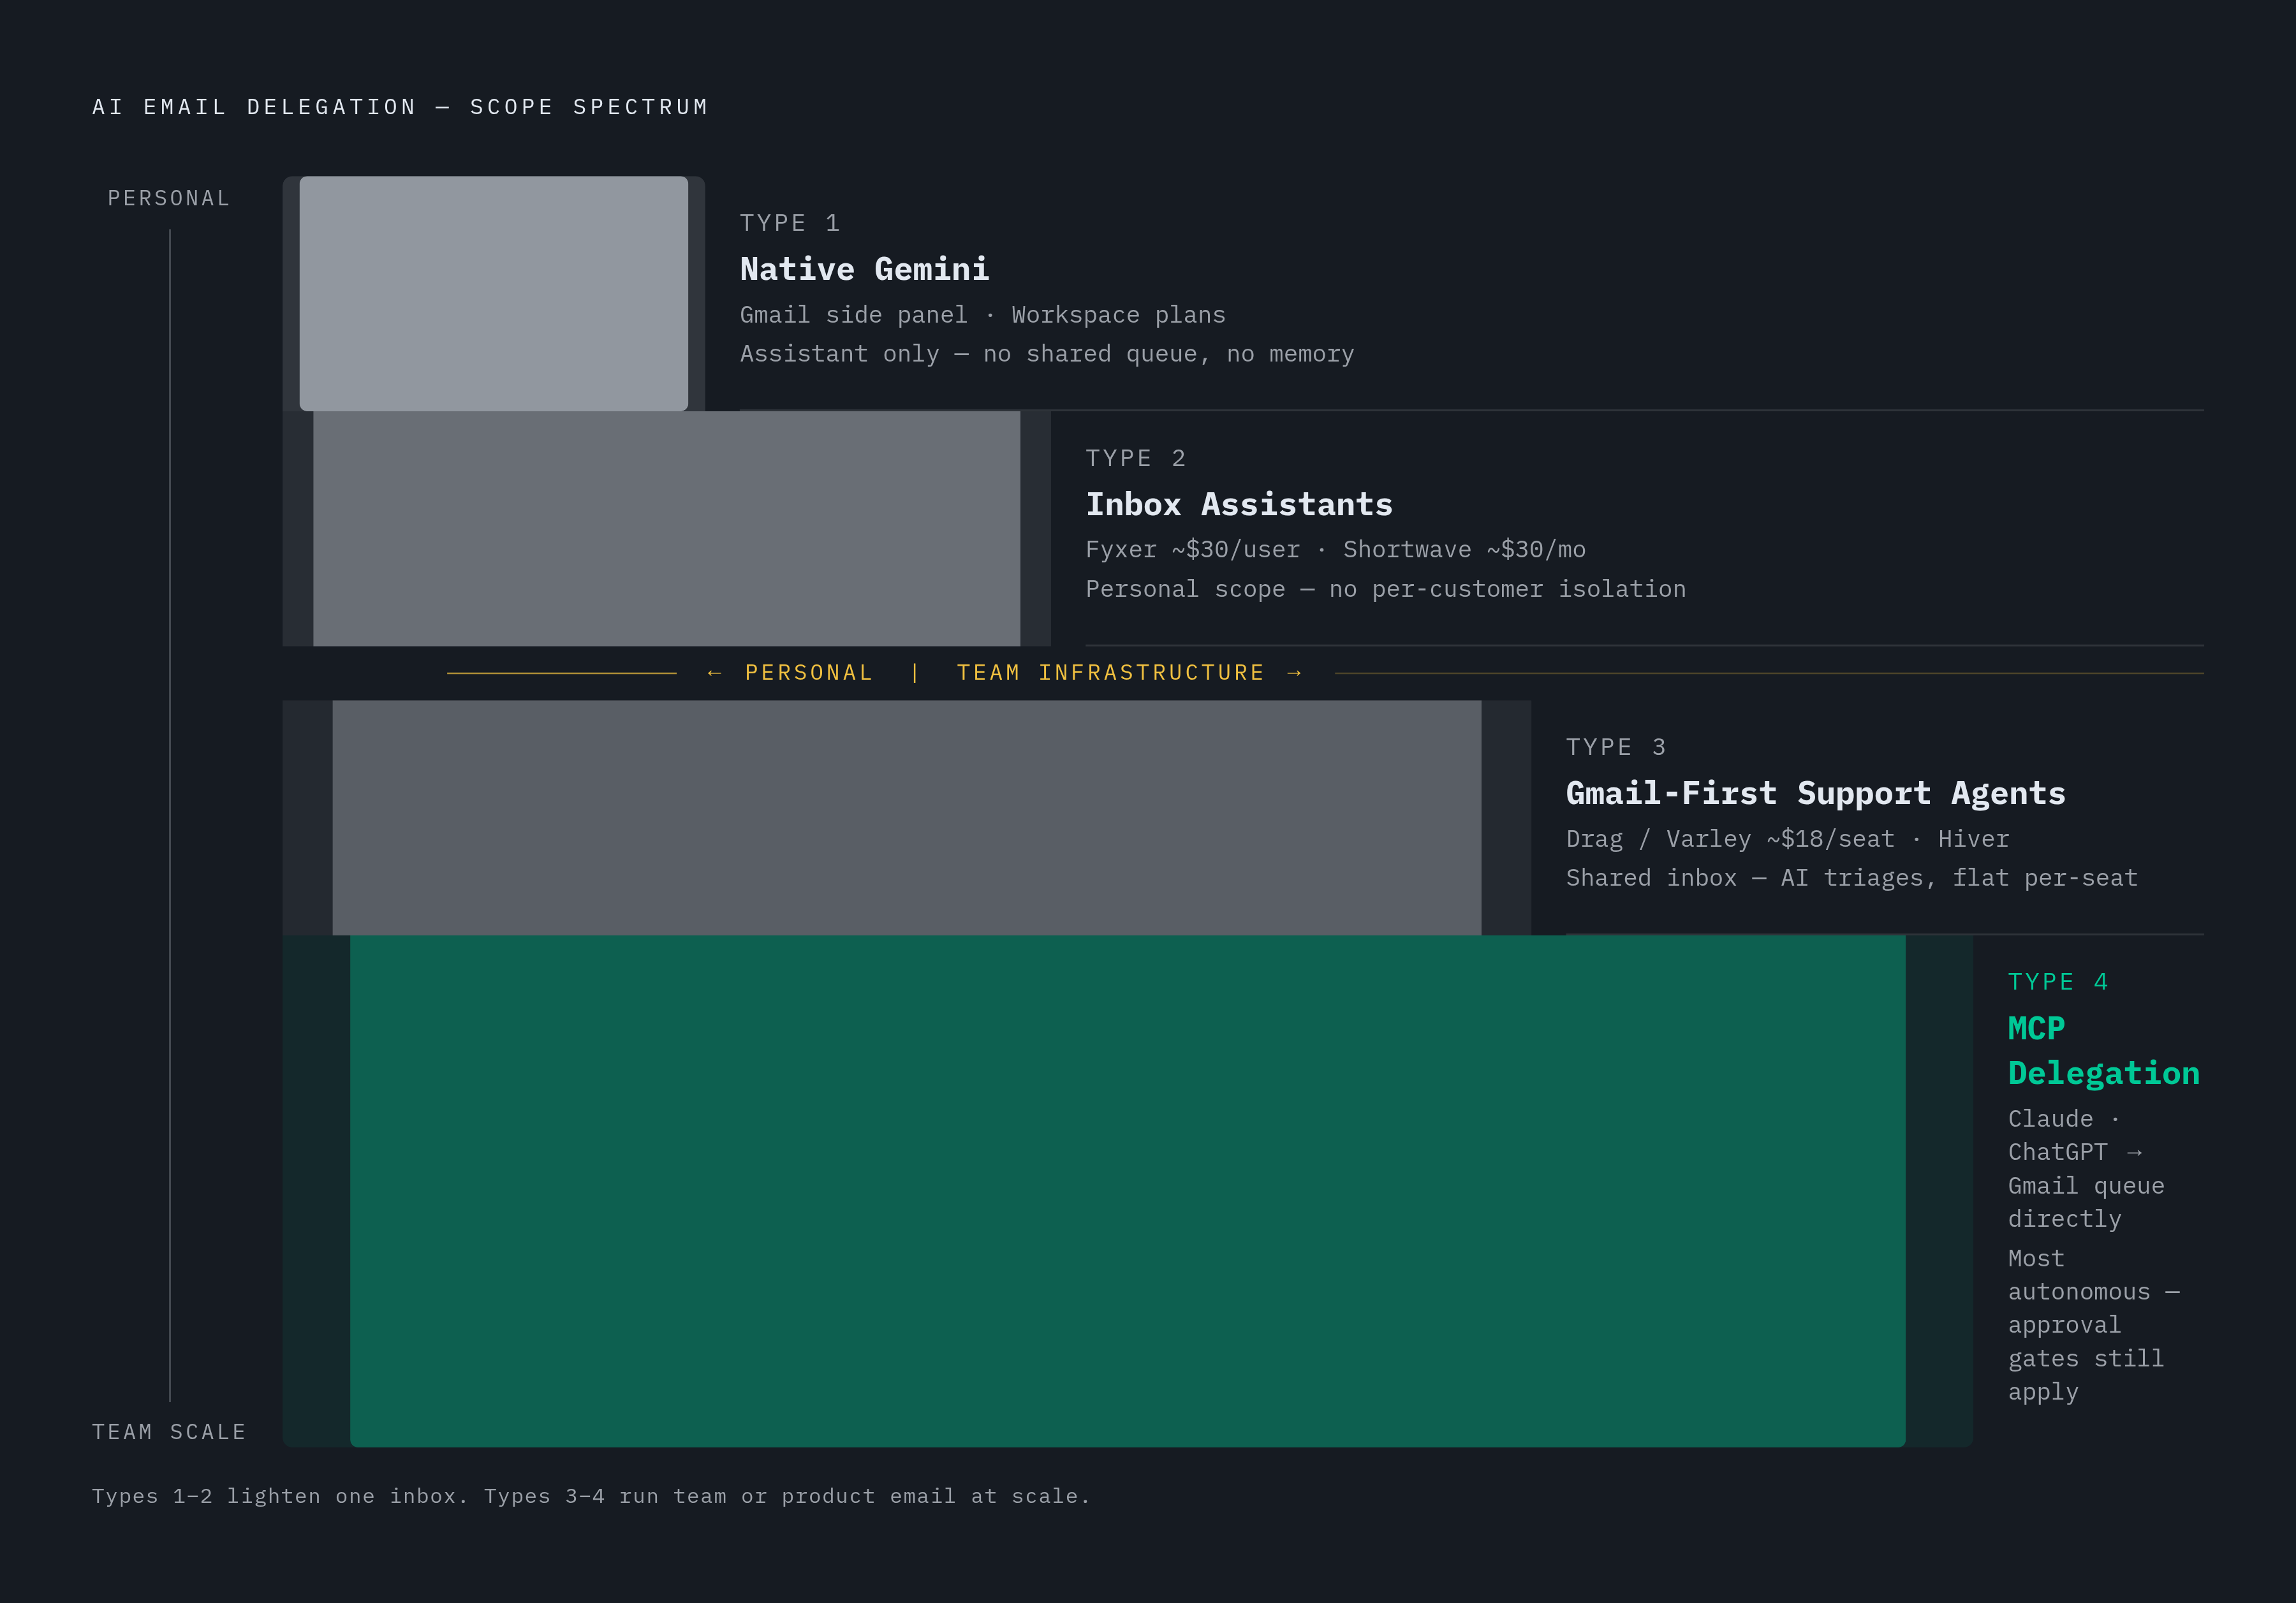Click the 'Native Gemini' heading
The width and height of the screenshot is (2296, 1603).
pos(864,269)
